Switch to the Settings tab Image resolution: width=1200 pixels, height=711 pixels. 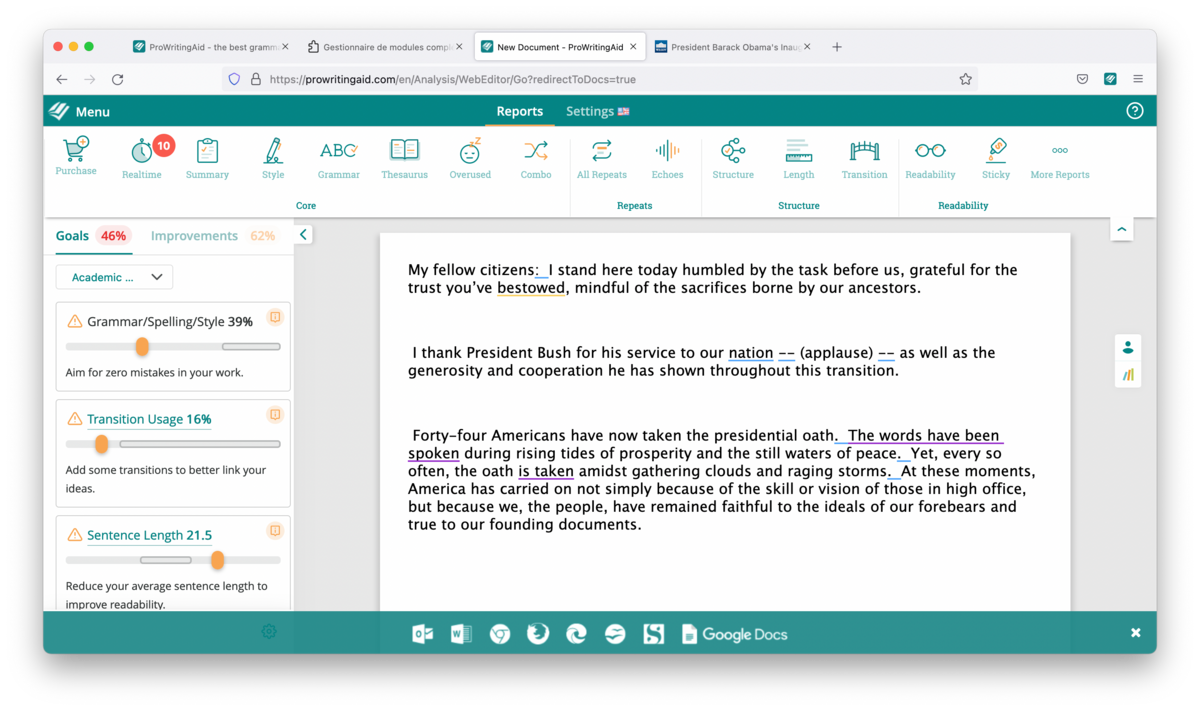(598, 111)
